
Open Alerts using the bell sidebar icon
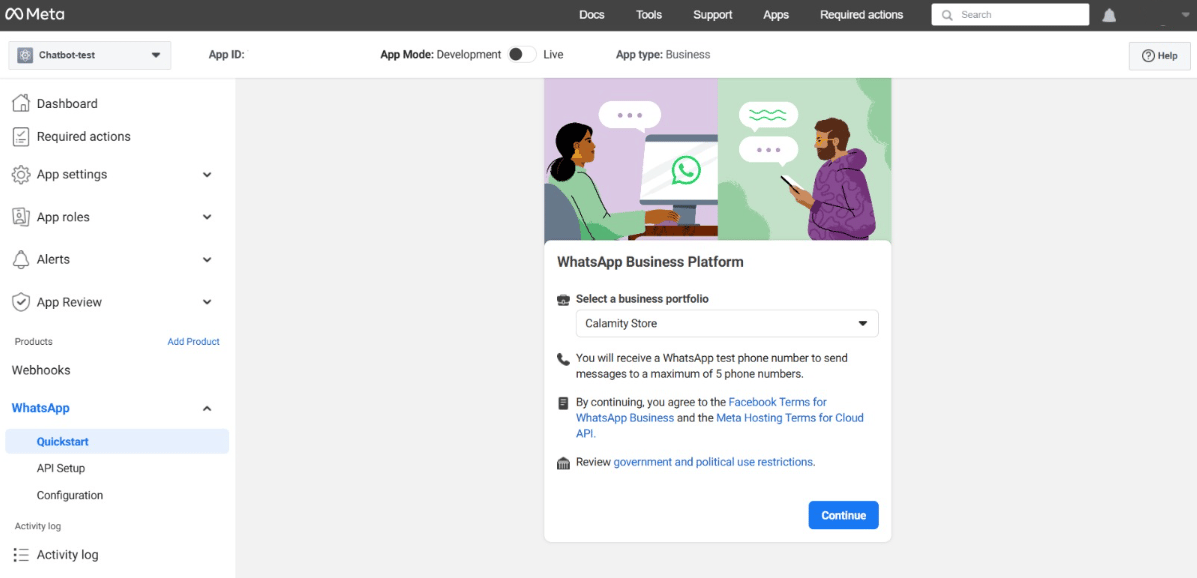pos(20,259)
